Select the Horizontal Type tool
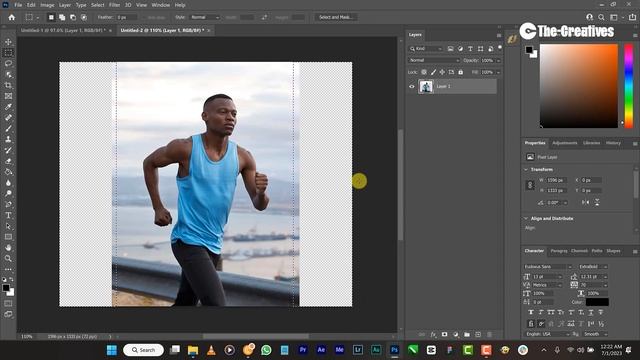This screenshot has width=640, height=360. click(8, 215)
